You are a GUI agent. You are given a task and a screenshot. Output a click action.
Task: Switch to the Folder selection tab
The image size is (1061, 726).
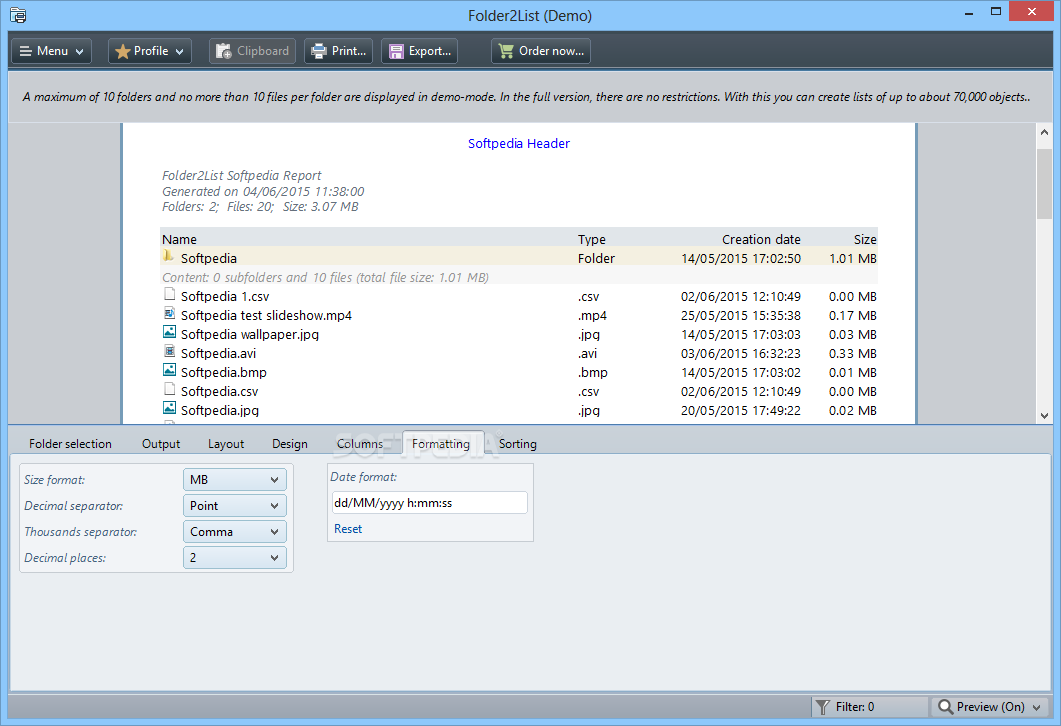click(x=70, y=444)
